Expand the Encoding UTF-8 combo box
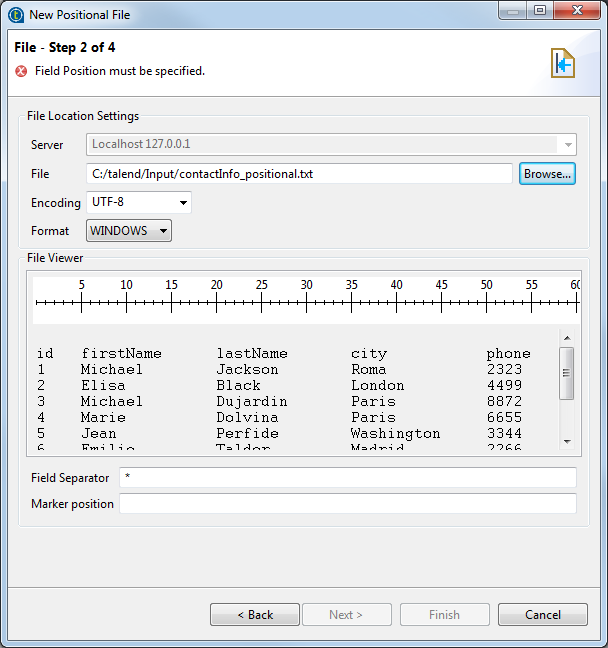Image resolution: width=608 pixels, height=648 pixels. 139,202
